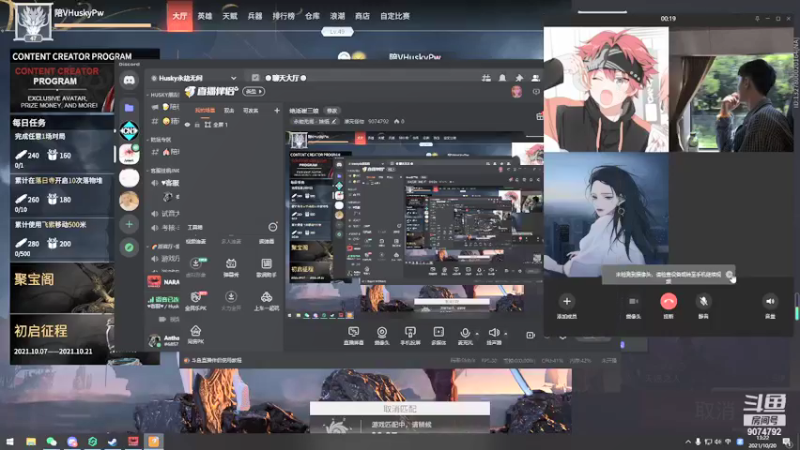The height and width of the screenshot is (450, 800).
Task: Select the cat avatar server icon
Action: [129, 201]
